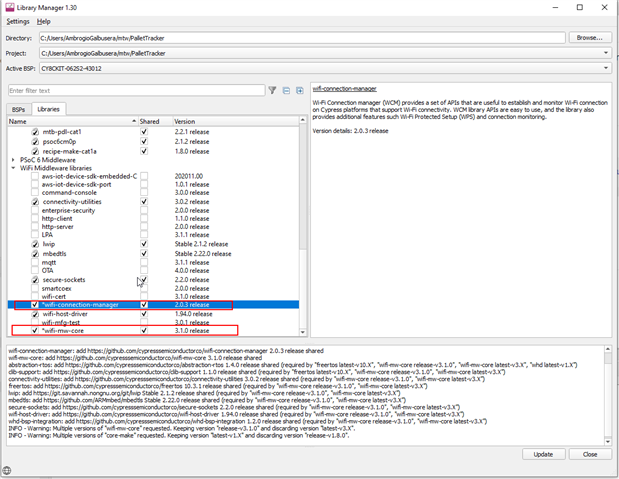Click the Browse... button

pyautogui.click(x=589, y=38)
